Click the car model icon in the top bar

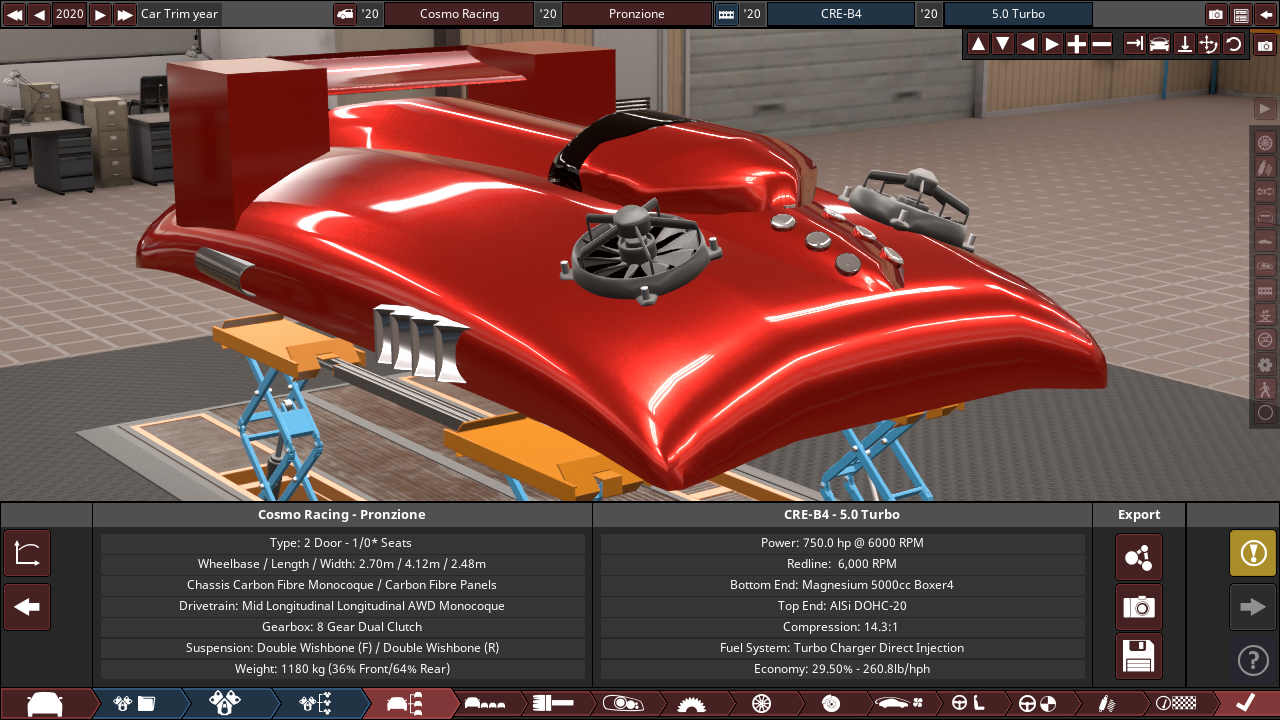pos(344,14)
